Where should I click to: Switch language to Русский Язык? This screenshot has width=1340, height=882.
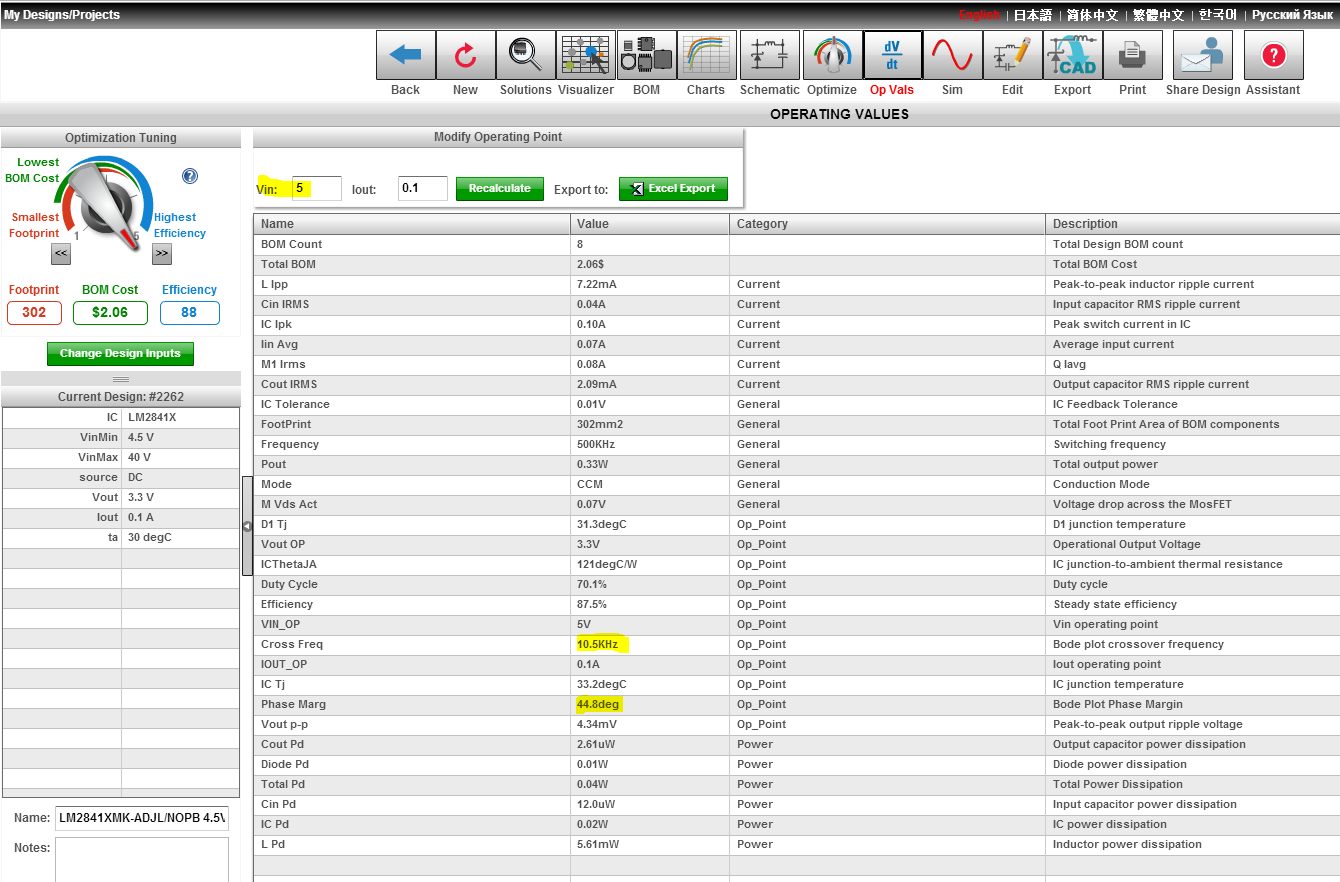tap(1291, 15)
